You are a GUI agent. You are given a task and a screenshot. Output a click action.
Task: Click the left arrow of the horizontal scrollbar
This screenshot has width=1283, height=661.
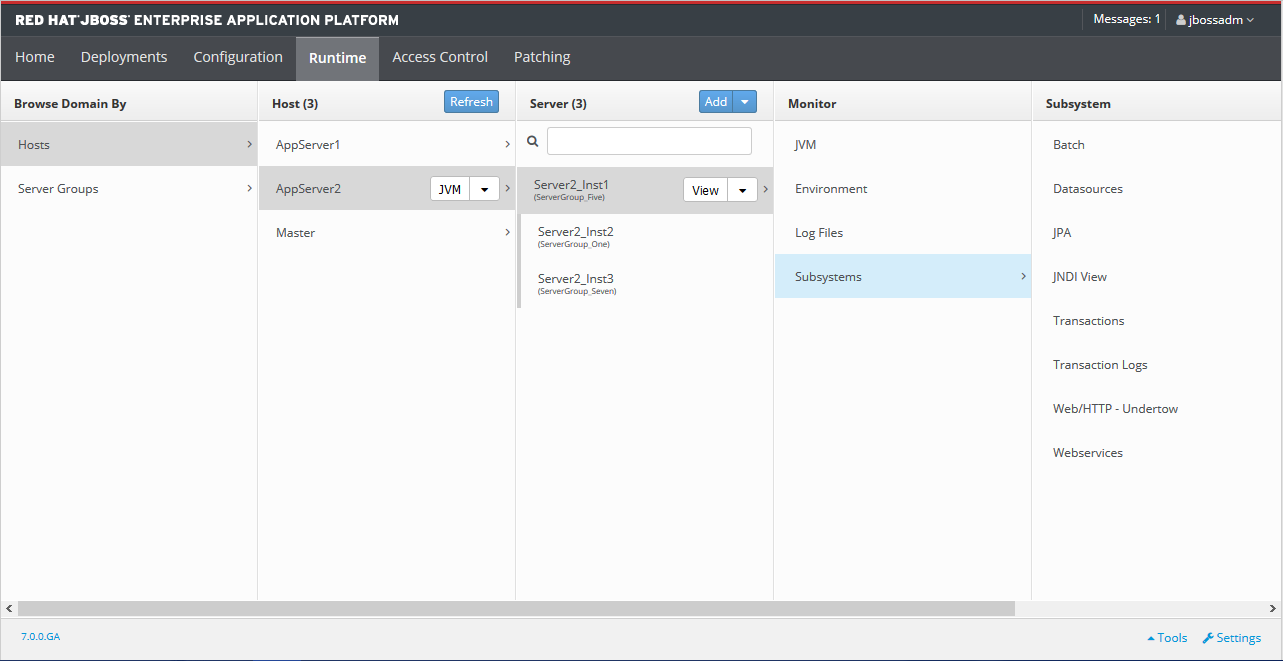tap(9, 608)
